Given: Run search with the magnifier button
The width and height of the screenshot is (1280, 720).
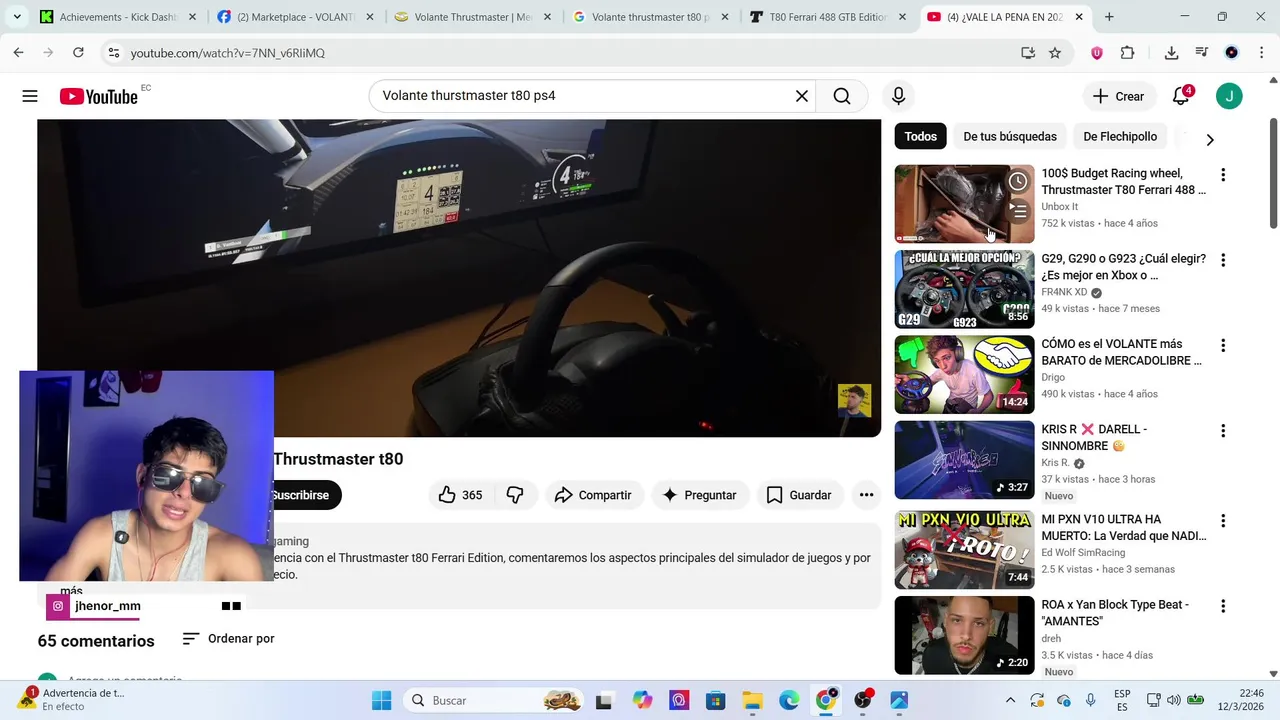Looking at the screenshot, I should pos(842,96).
